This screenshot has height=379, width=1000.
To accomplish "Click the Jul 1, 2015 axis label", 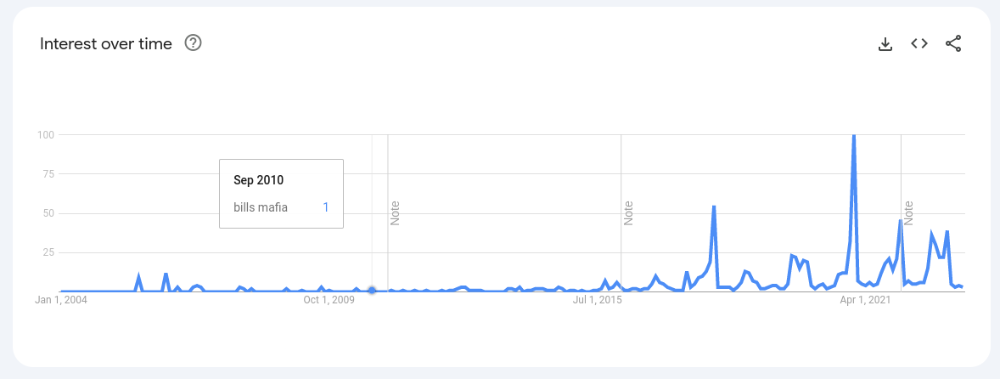I will point(597,299).
